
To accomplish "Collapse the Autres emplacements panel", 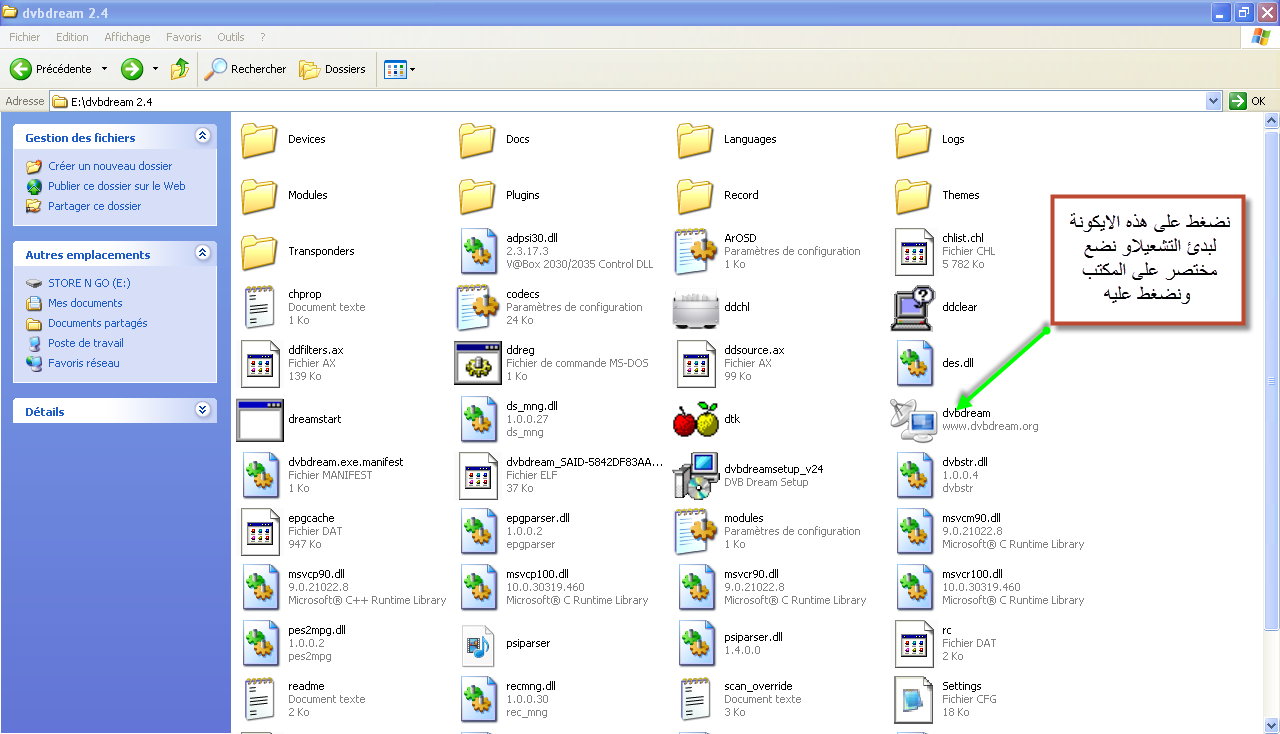I will click(203, 254).
